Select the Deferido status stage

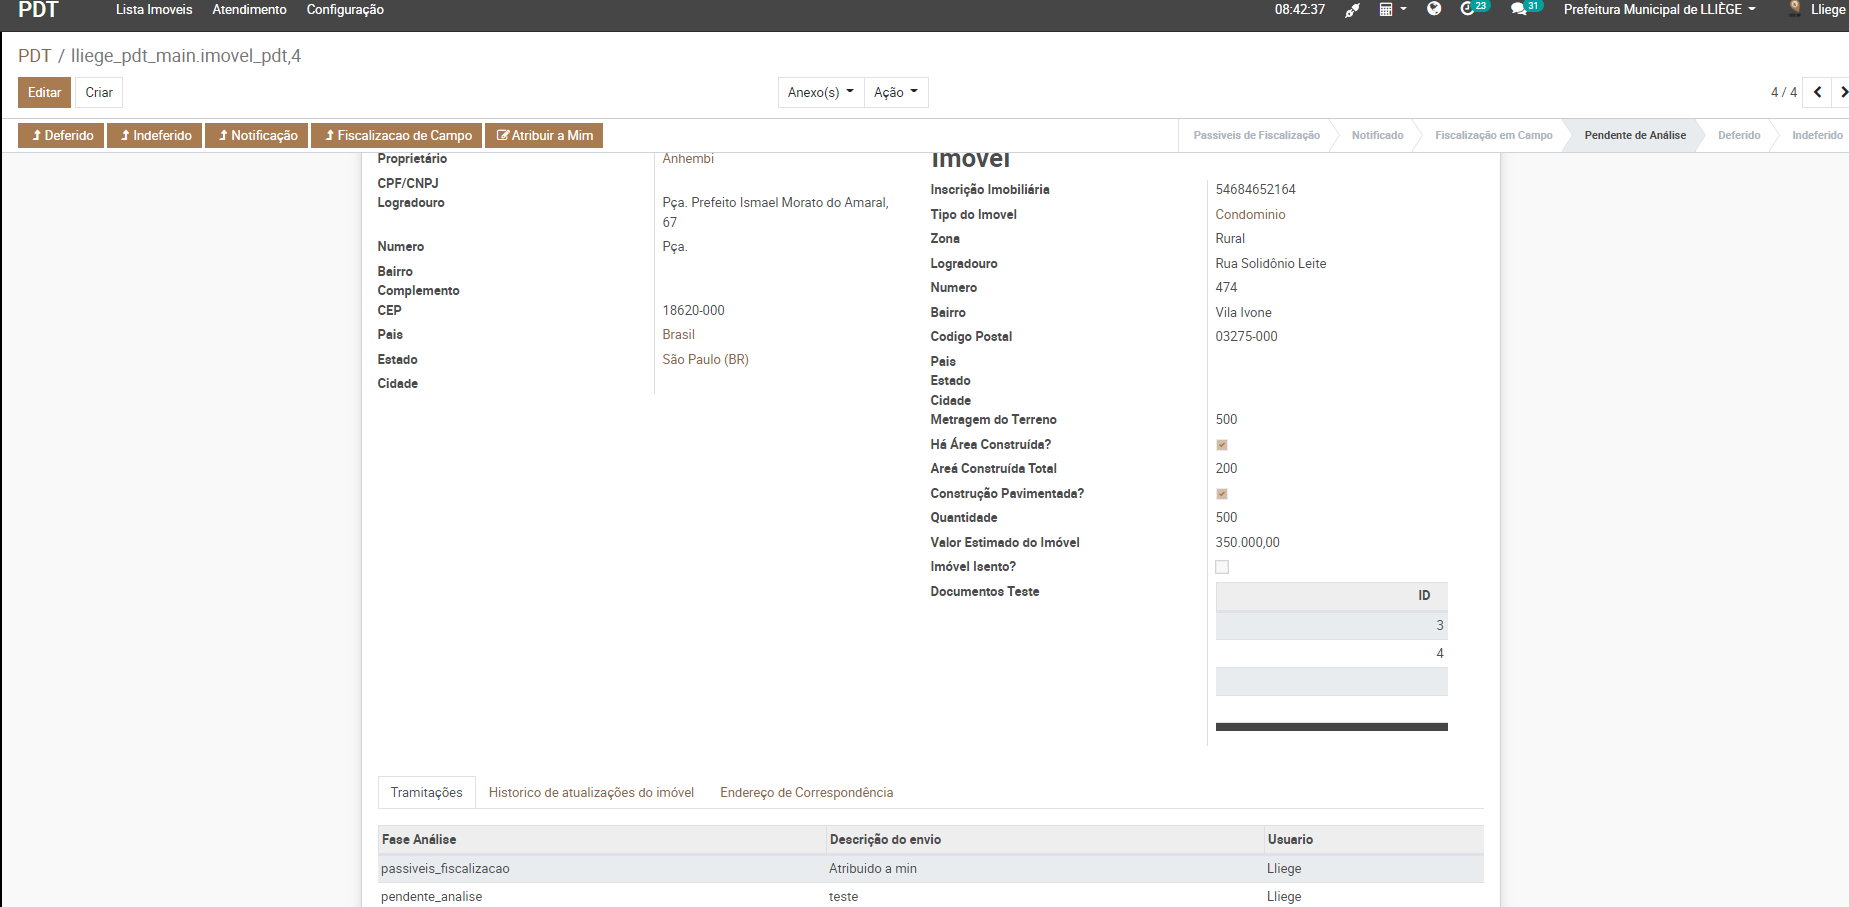coord(1738,135)
